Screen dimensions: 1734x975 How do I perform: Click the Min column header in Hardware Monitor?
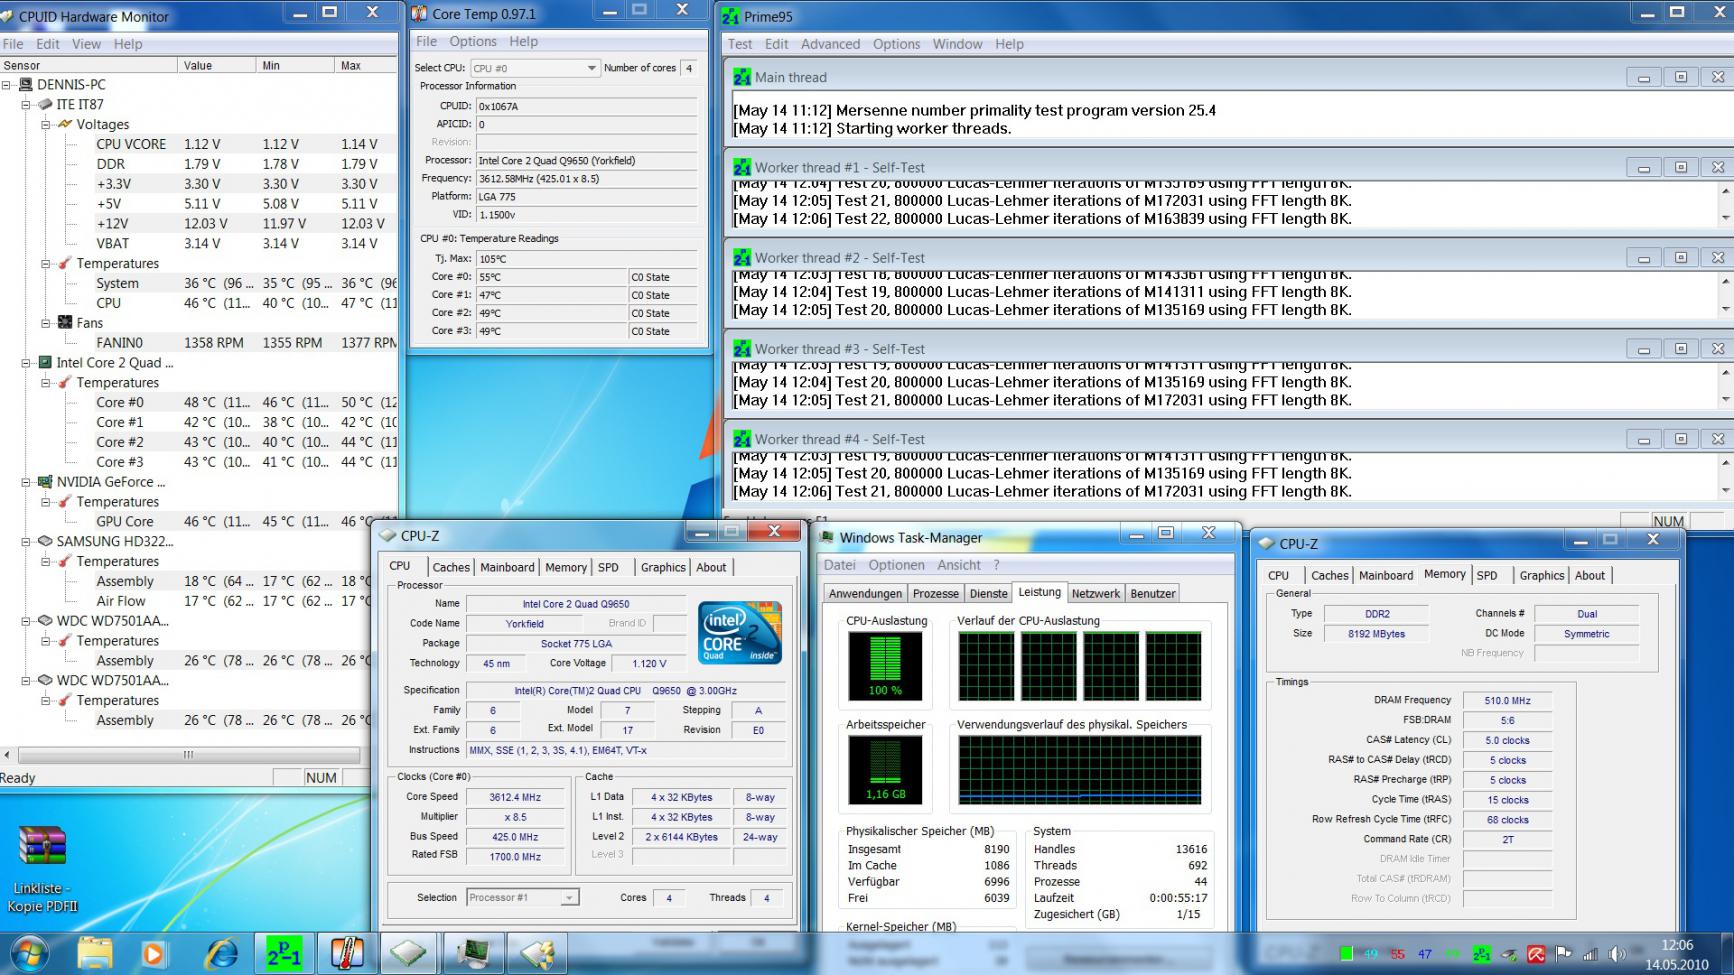[295, 65]
